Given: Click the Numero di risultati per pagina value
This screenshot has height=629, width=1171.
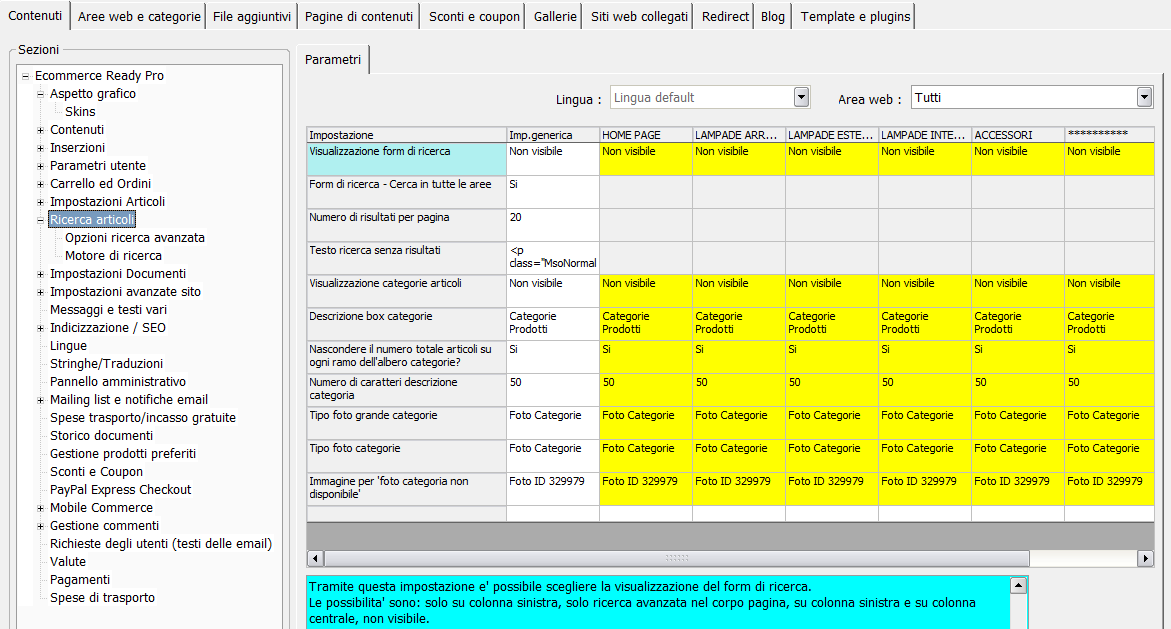Looking at the screenshot, I should [x=553, y=225].
